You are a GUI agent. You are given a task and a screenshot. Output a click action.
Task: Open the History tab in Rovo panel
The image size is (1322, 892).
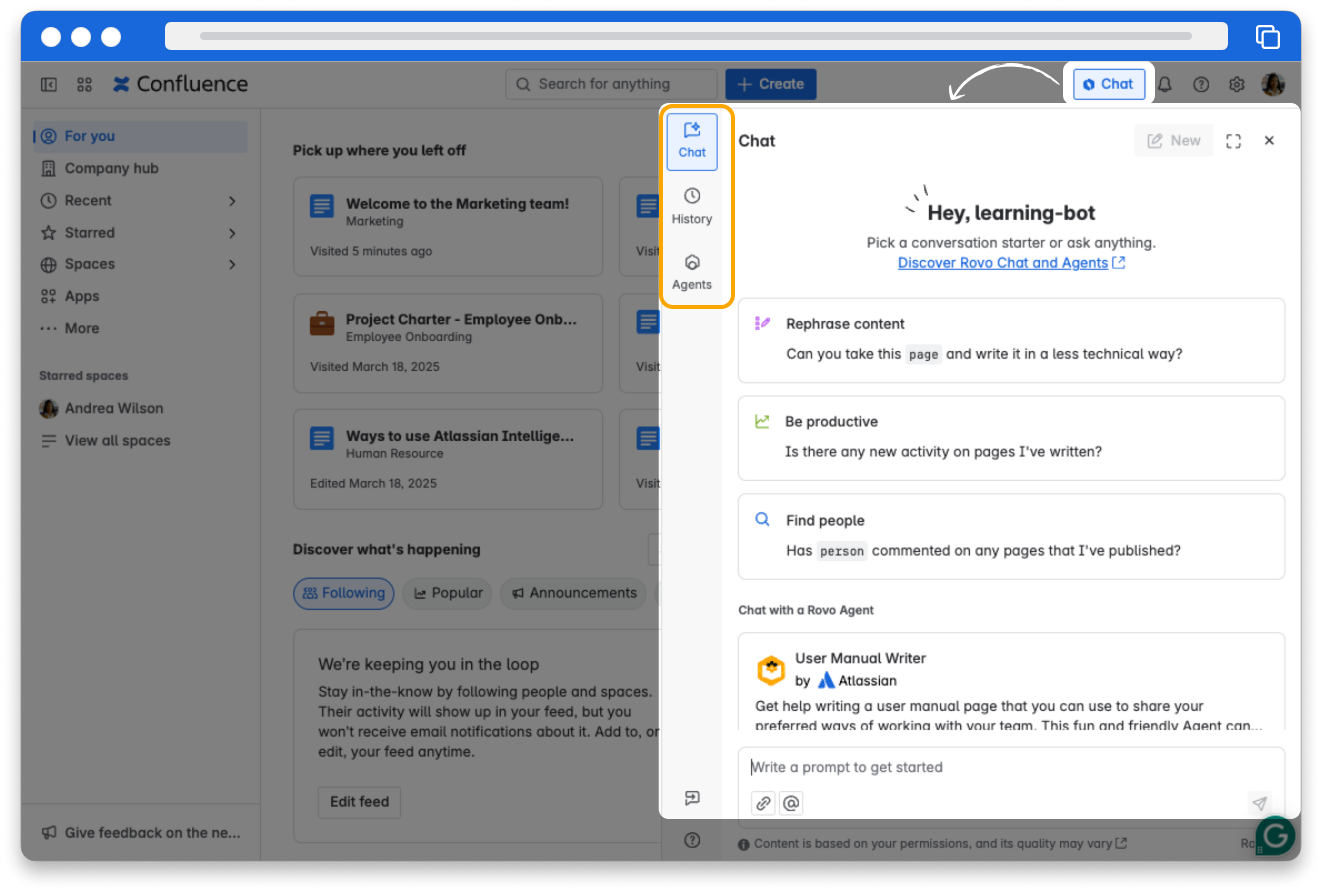(692, 207)
